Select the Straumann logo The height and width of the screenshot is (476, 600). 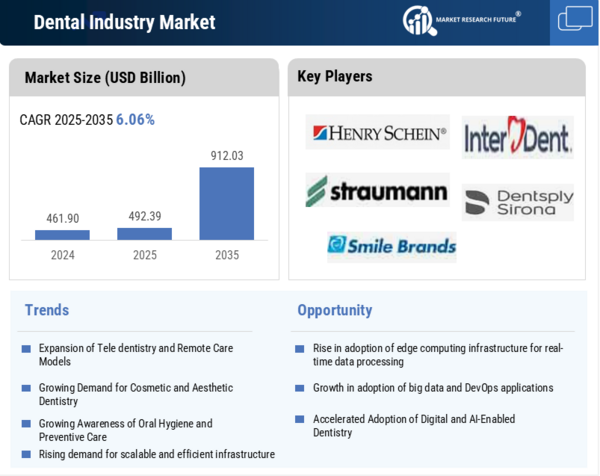point(377,190)
